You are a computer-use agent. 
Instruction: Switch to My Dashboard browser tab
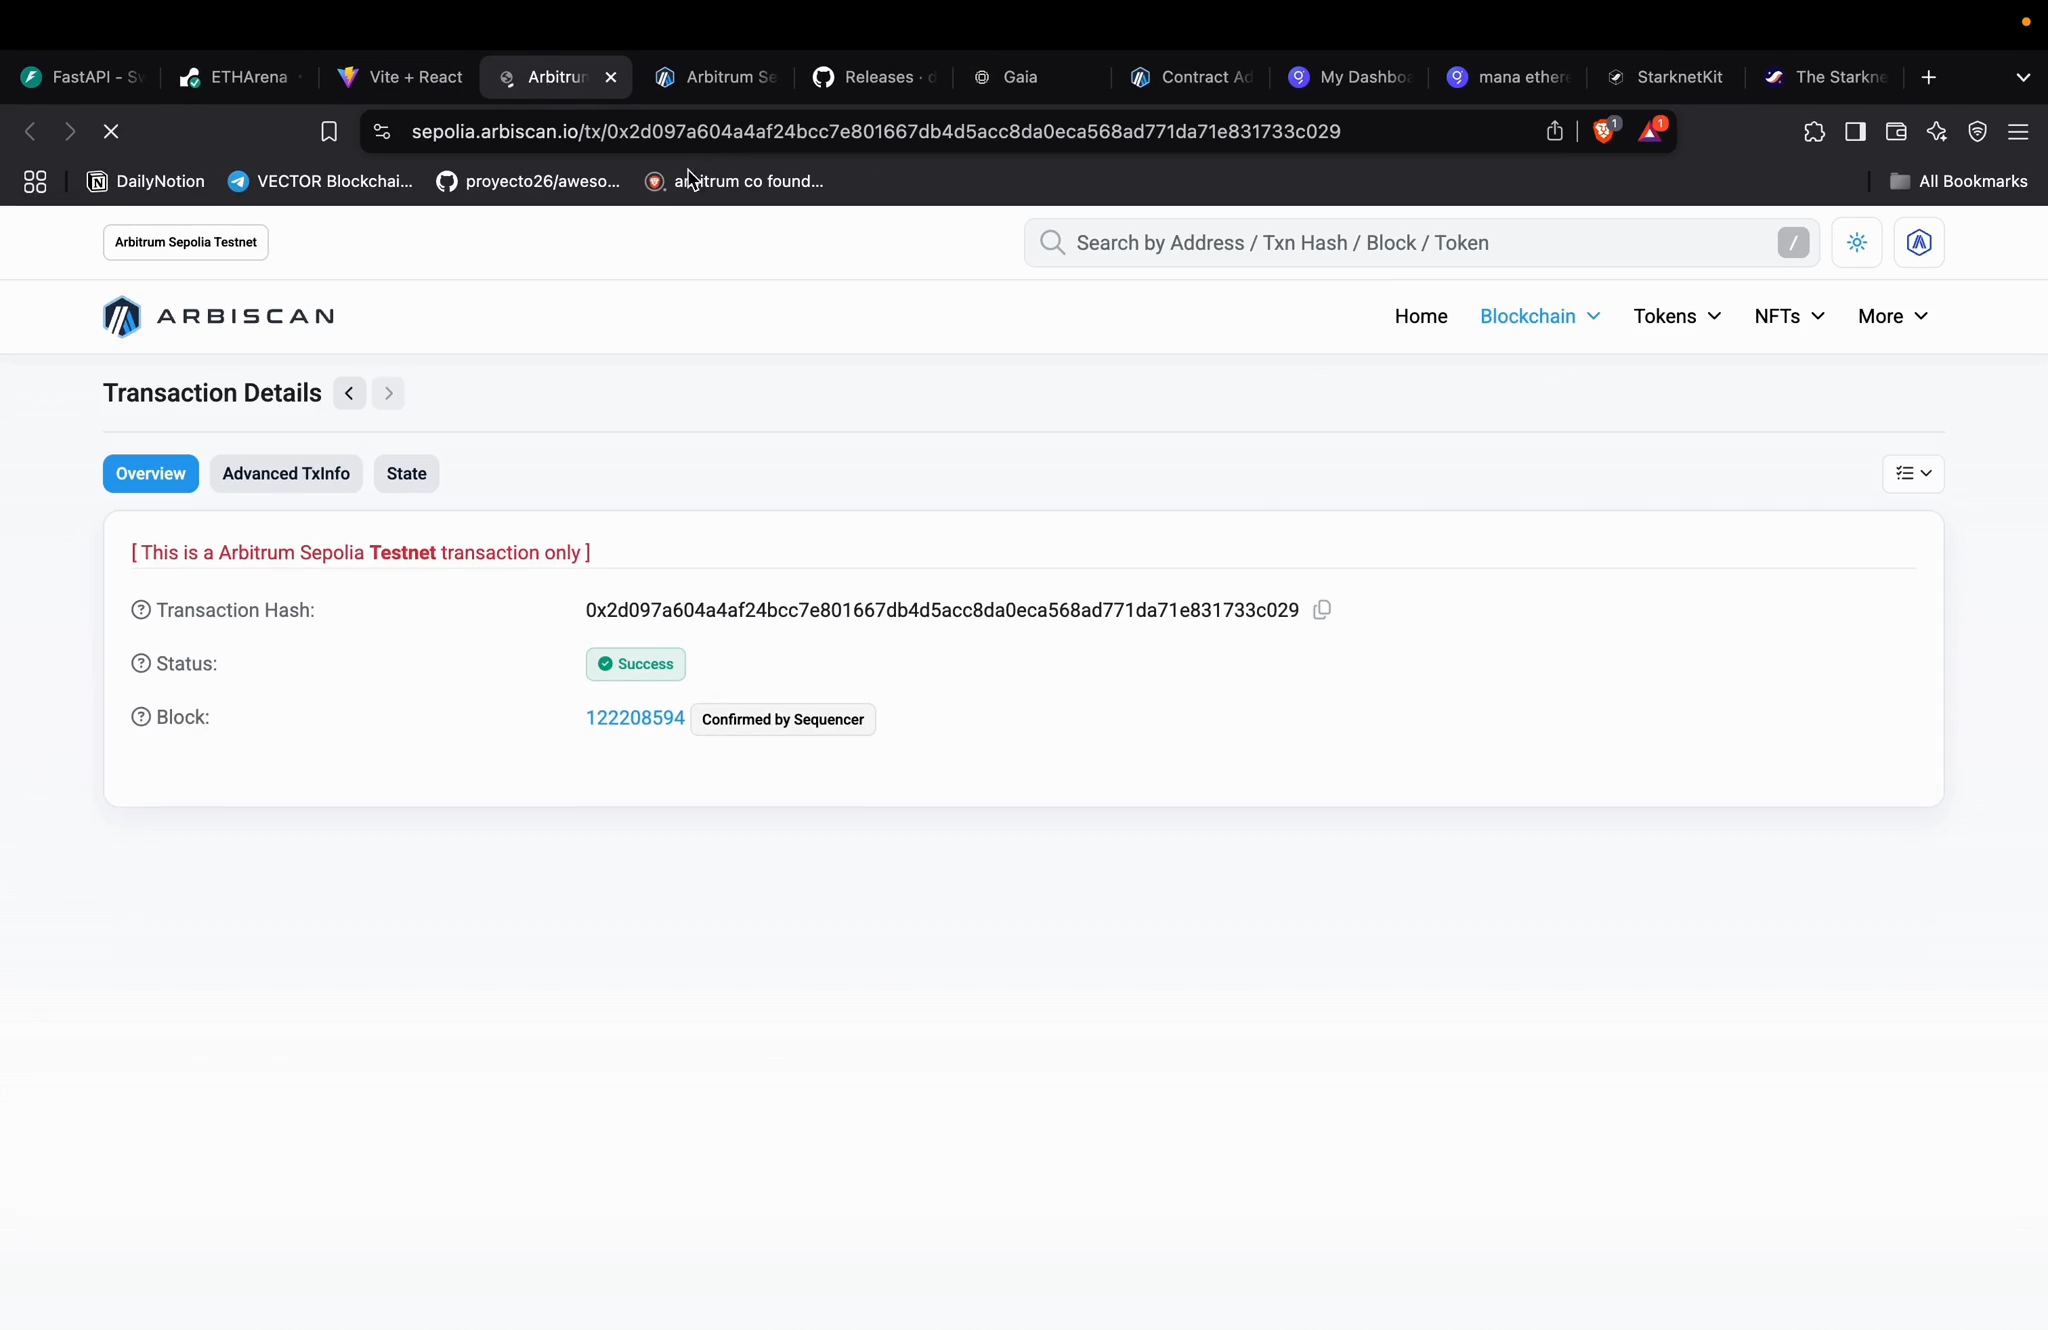coord(1350,77)
